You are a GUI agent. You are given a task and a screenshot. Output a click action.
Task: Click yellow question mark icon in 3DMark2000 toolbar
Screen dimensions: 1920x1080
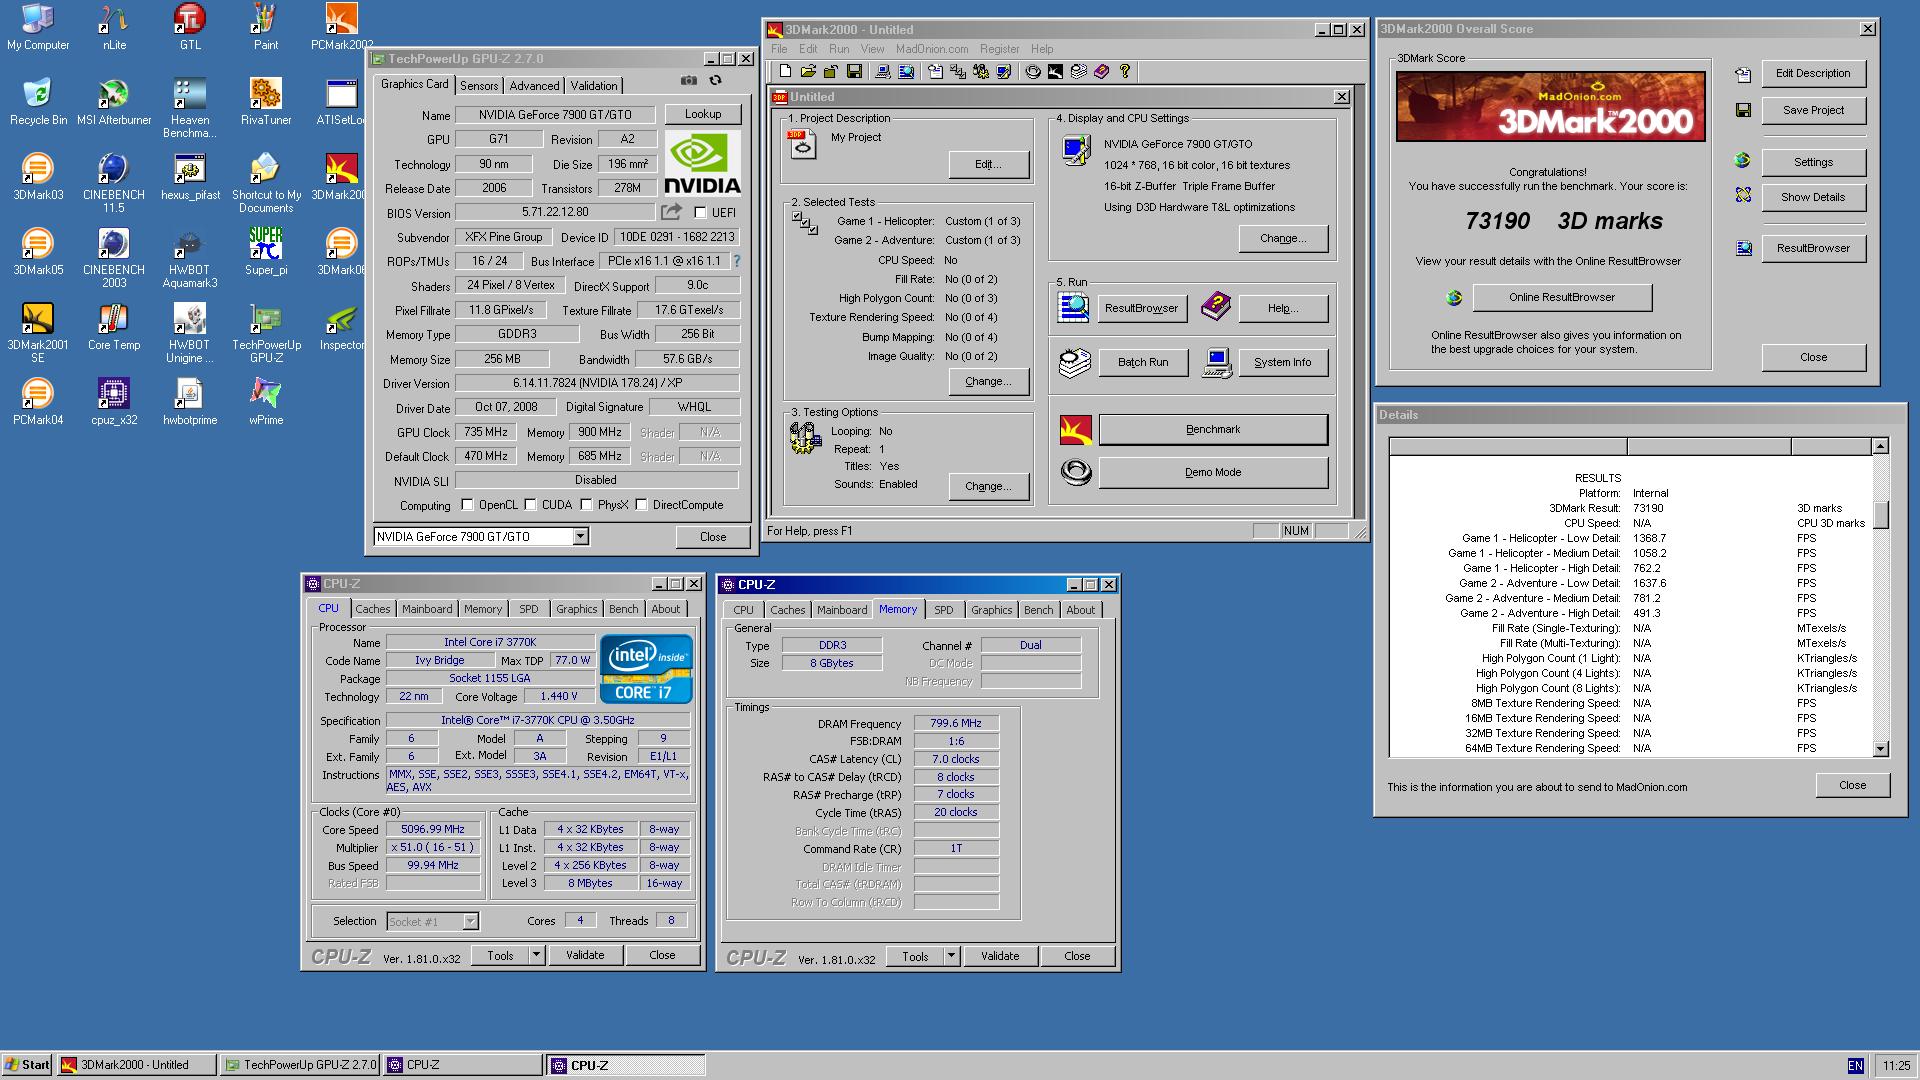coord(1125,71)
